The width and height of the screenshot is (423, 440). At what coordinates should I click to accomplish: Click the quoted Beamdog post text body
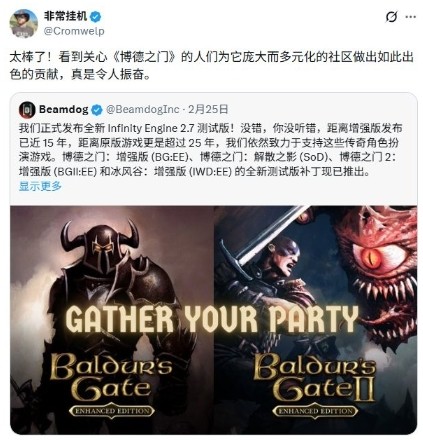pos(211,150)
